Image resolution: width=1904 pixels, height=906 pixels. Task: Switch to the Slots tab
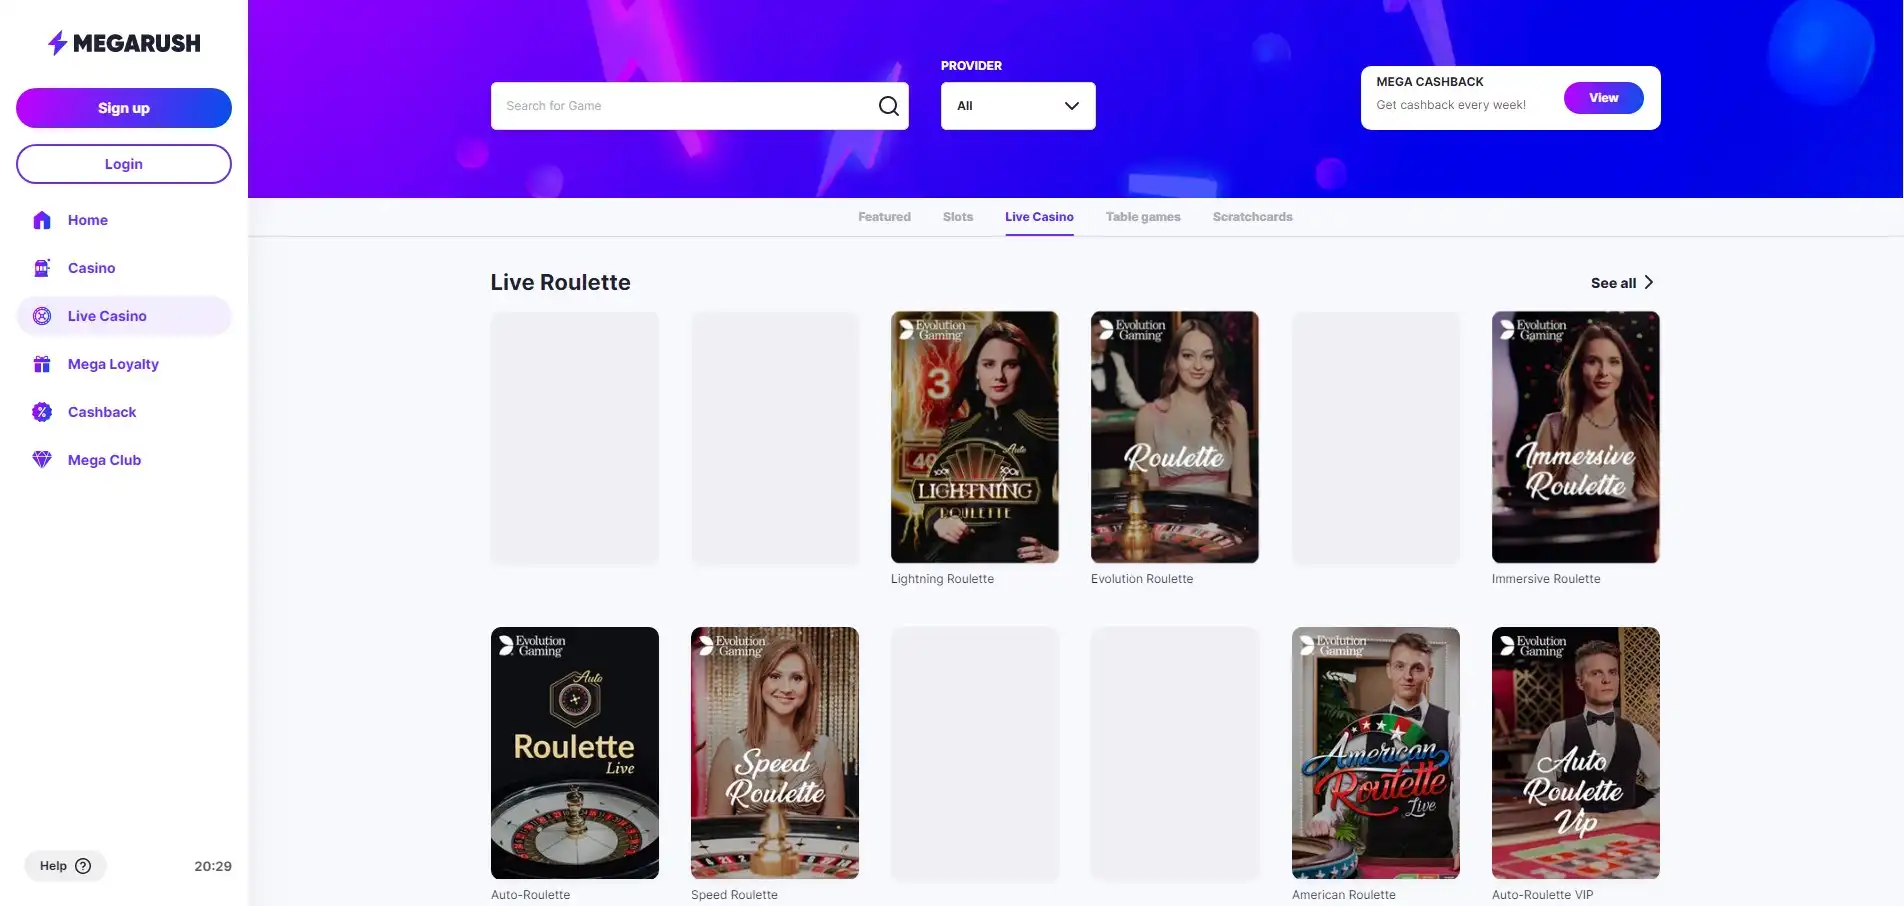[x=957, y=217]
